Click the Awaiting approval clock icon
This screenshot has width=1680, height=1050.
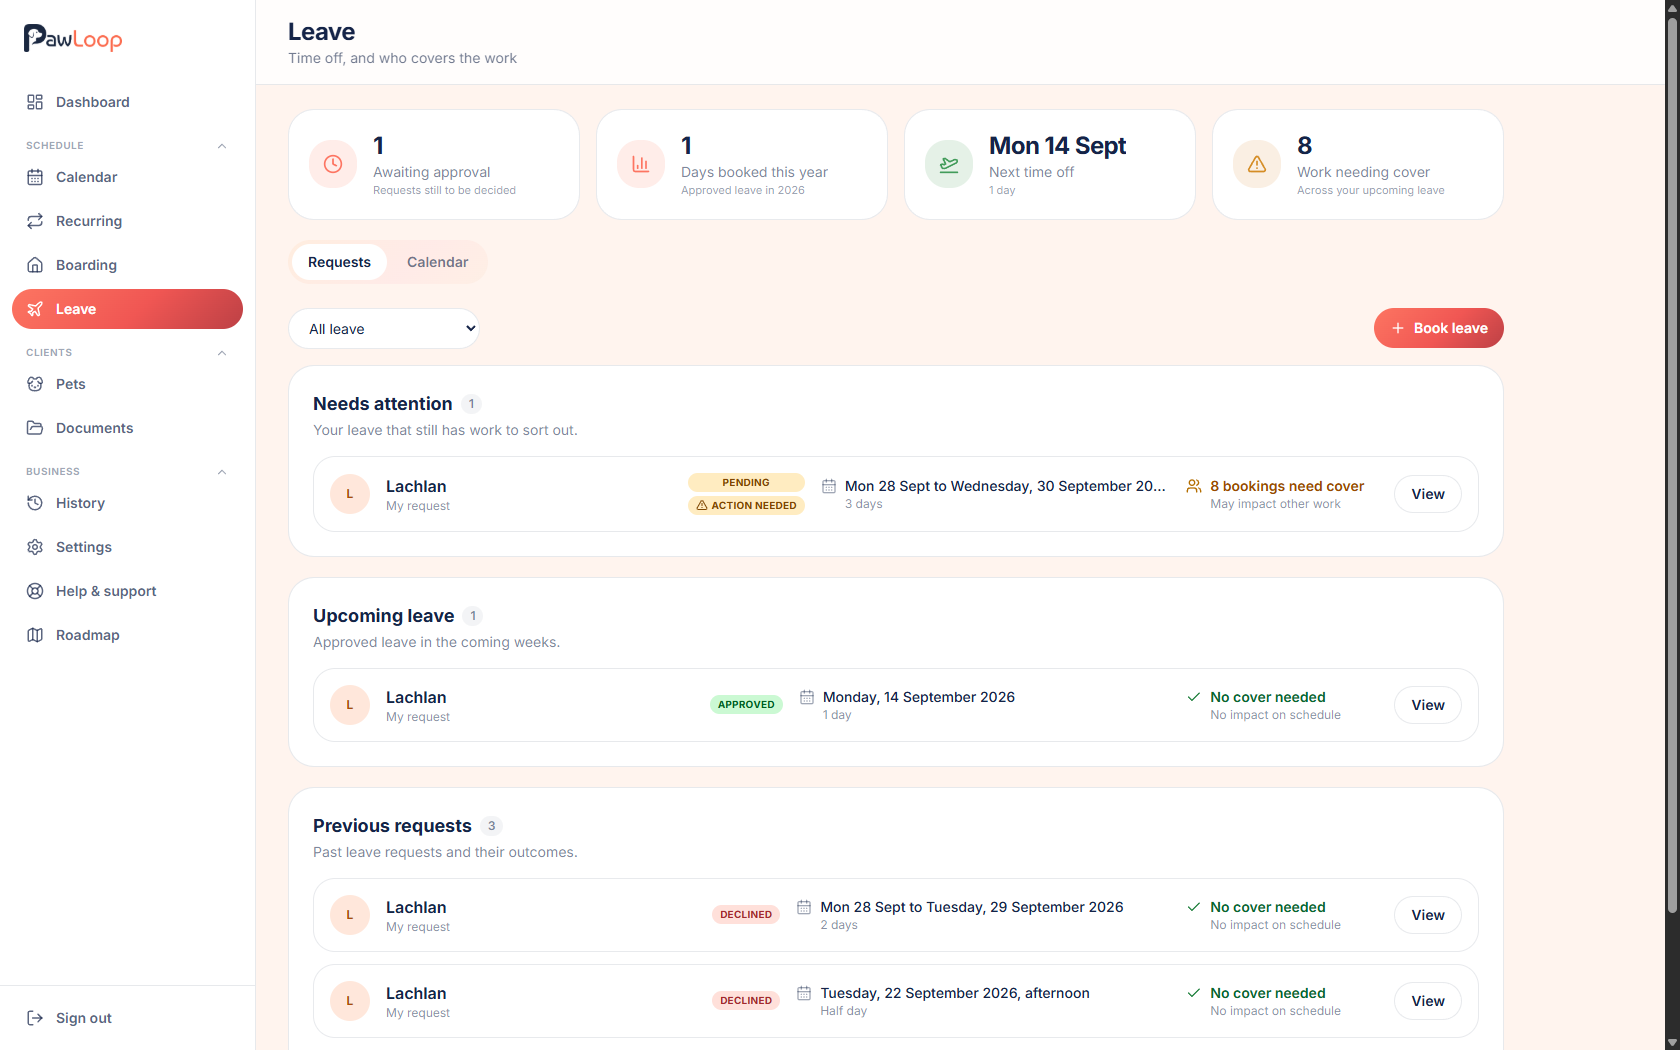point(333,164)
